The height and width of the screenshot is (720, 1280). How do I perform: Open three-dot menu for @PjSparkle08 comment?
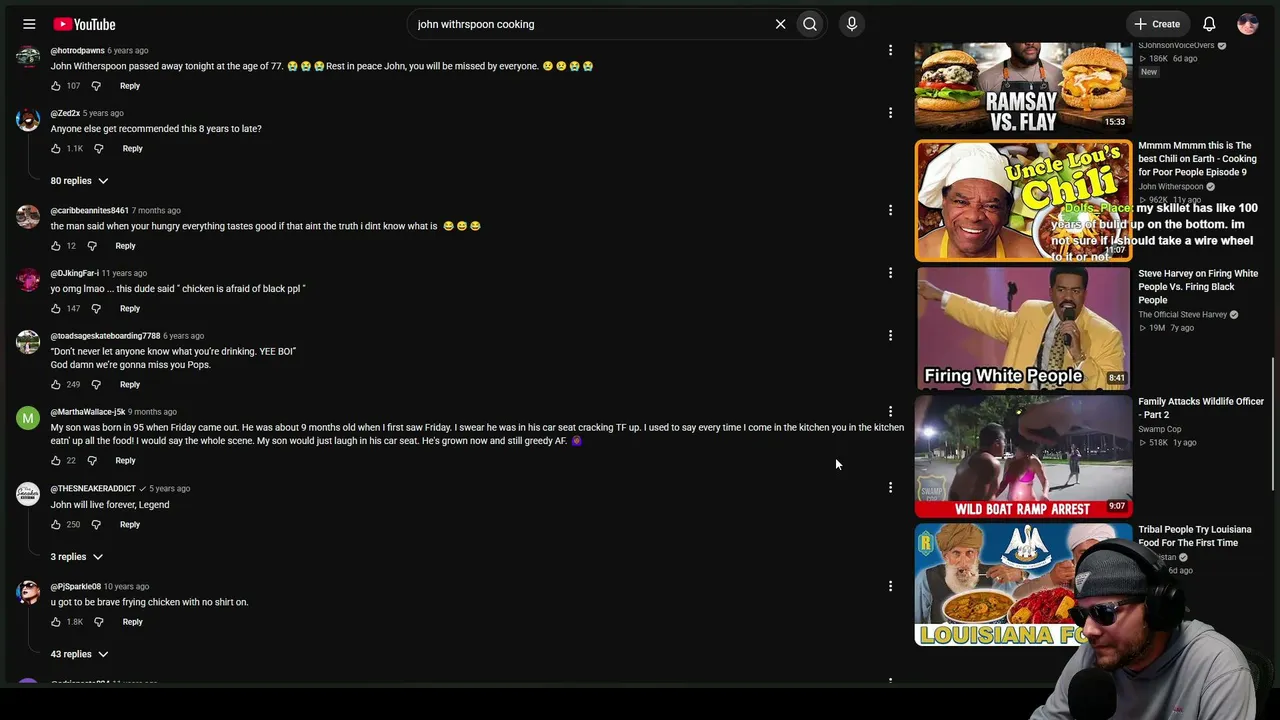point(890,586)
